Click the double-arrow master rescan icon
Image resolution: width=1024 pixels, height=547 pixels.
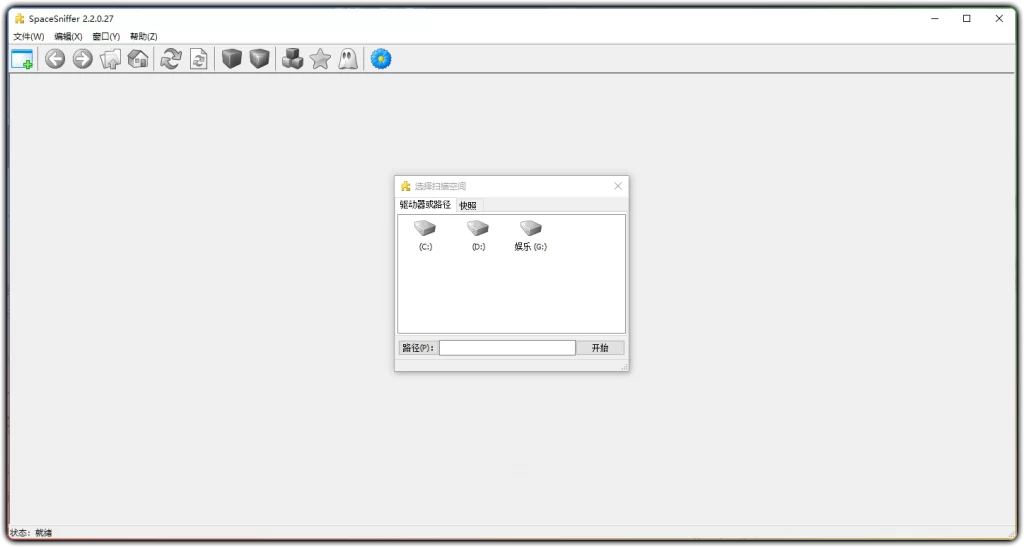tap(171, 59)
